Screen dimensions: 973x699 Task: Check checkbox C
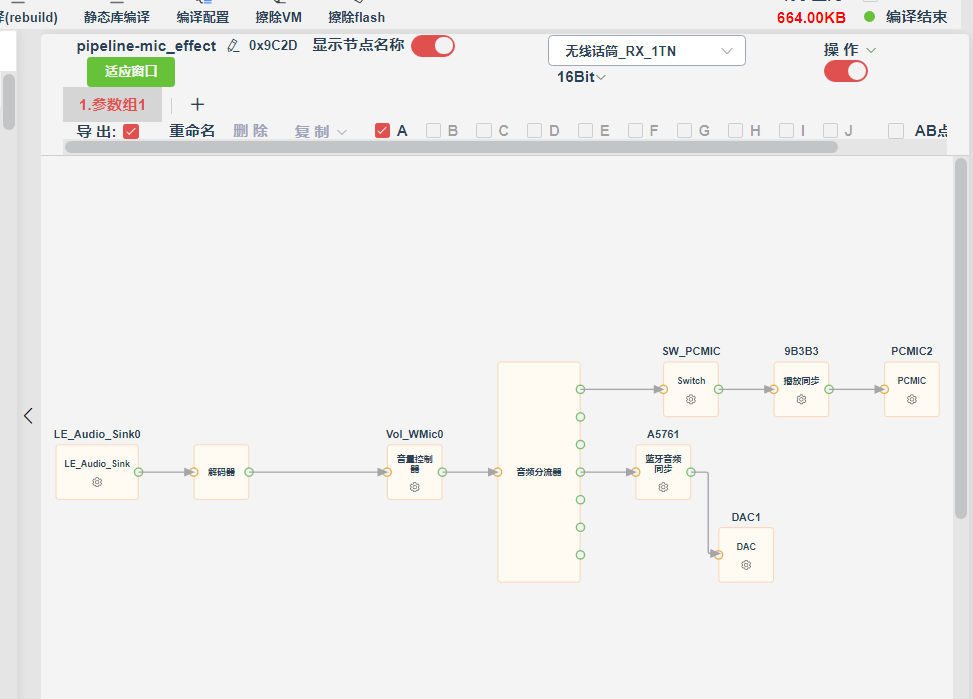click(x=484, y=130)
